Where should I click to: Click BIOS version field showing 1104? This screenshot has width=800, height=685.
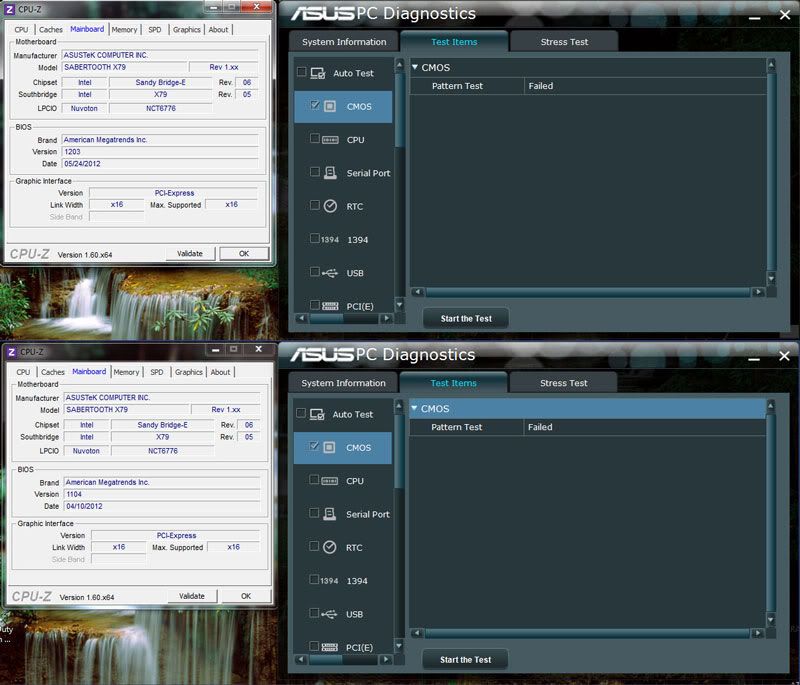coord(162,494)
